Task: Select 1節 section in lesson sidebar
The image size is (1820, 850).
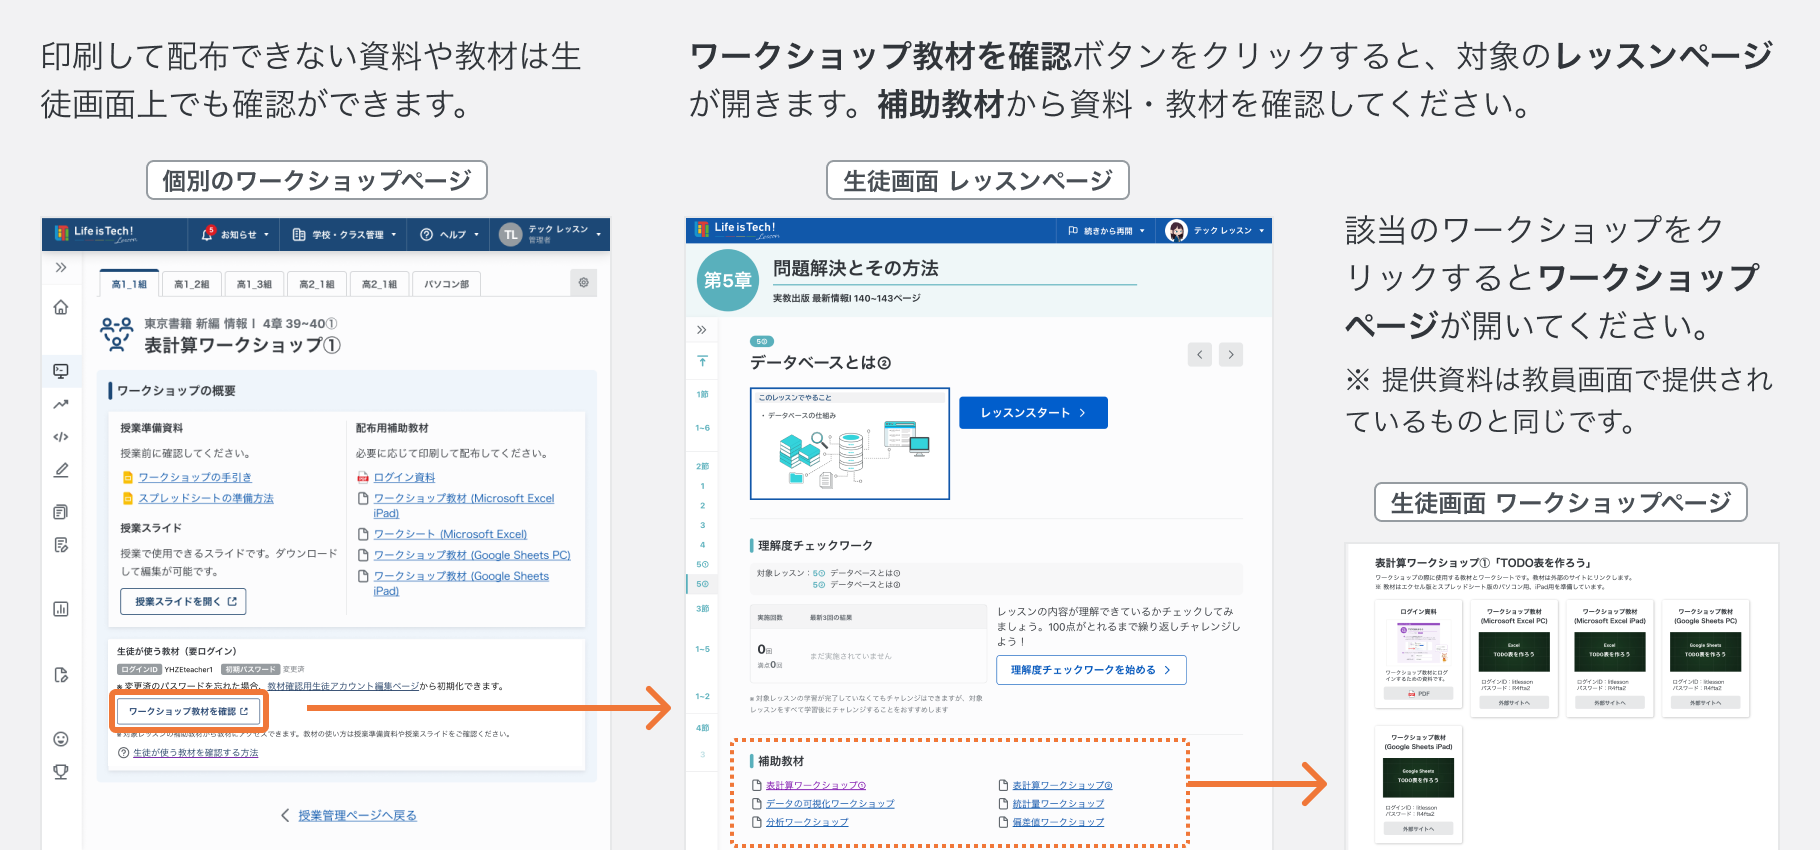Action: point(703,395)
